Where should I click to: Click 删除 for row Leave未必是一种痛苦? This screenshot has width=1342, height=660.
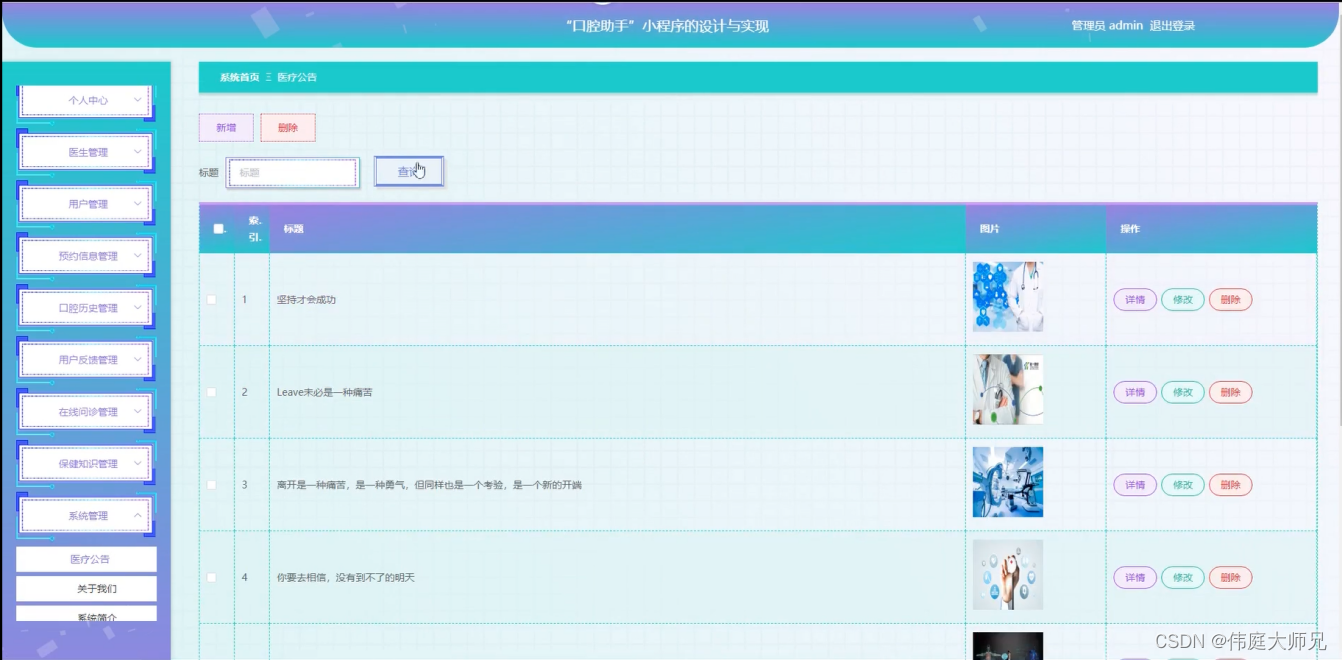[1231, 392]
